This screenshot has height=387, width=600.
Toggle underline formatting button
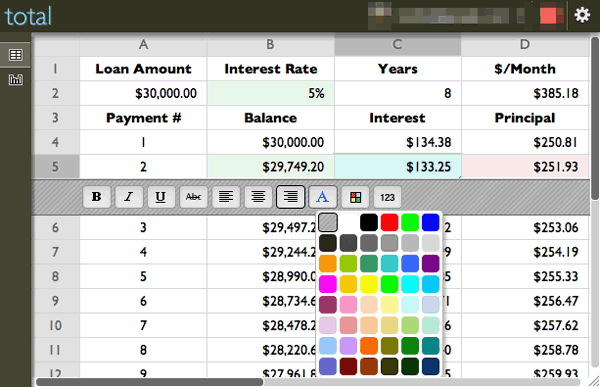coord(161,197)
